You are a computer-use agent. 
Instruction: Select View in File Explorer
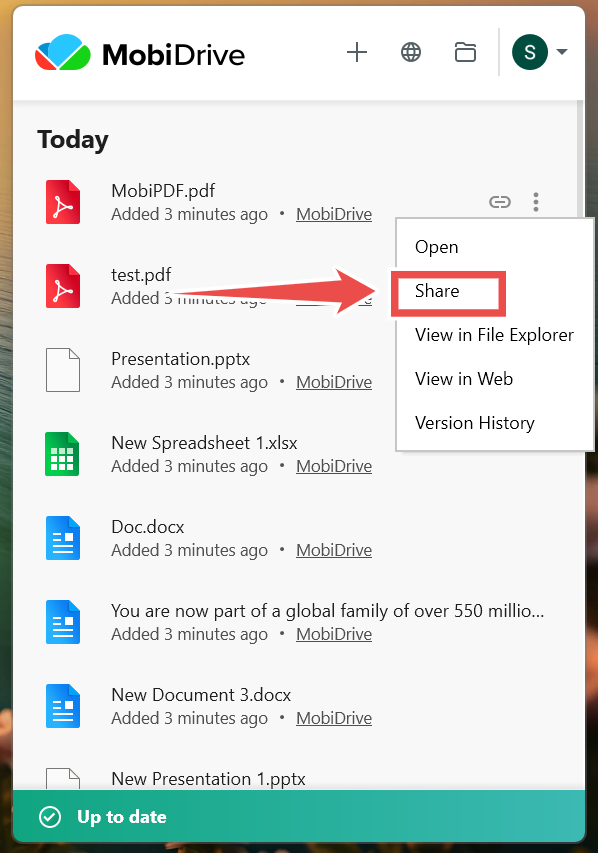(x=495, y=335)
